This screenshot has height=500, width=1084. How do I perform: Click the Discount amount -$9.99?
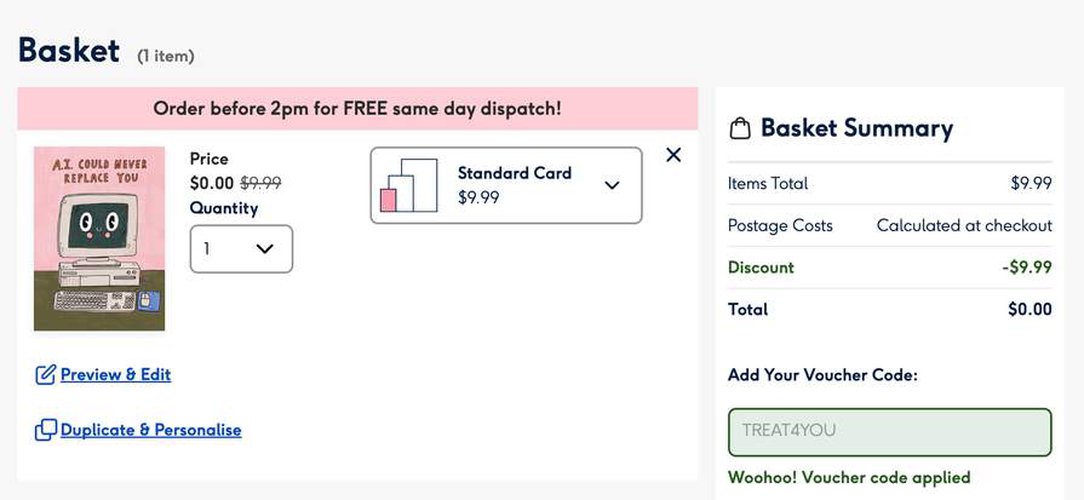[1026, 267]
